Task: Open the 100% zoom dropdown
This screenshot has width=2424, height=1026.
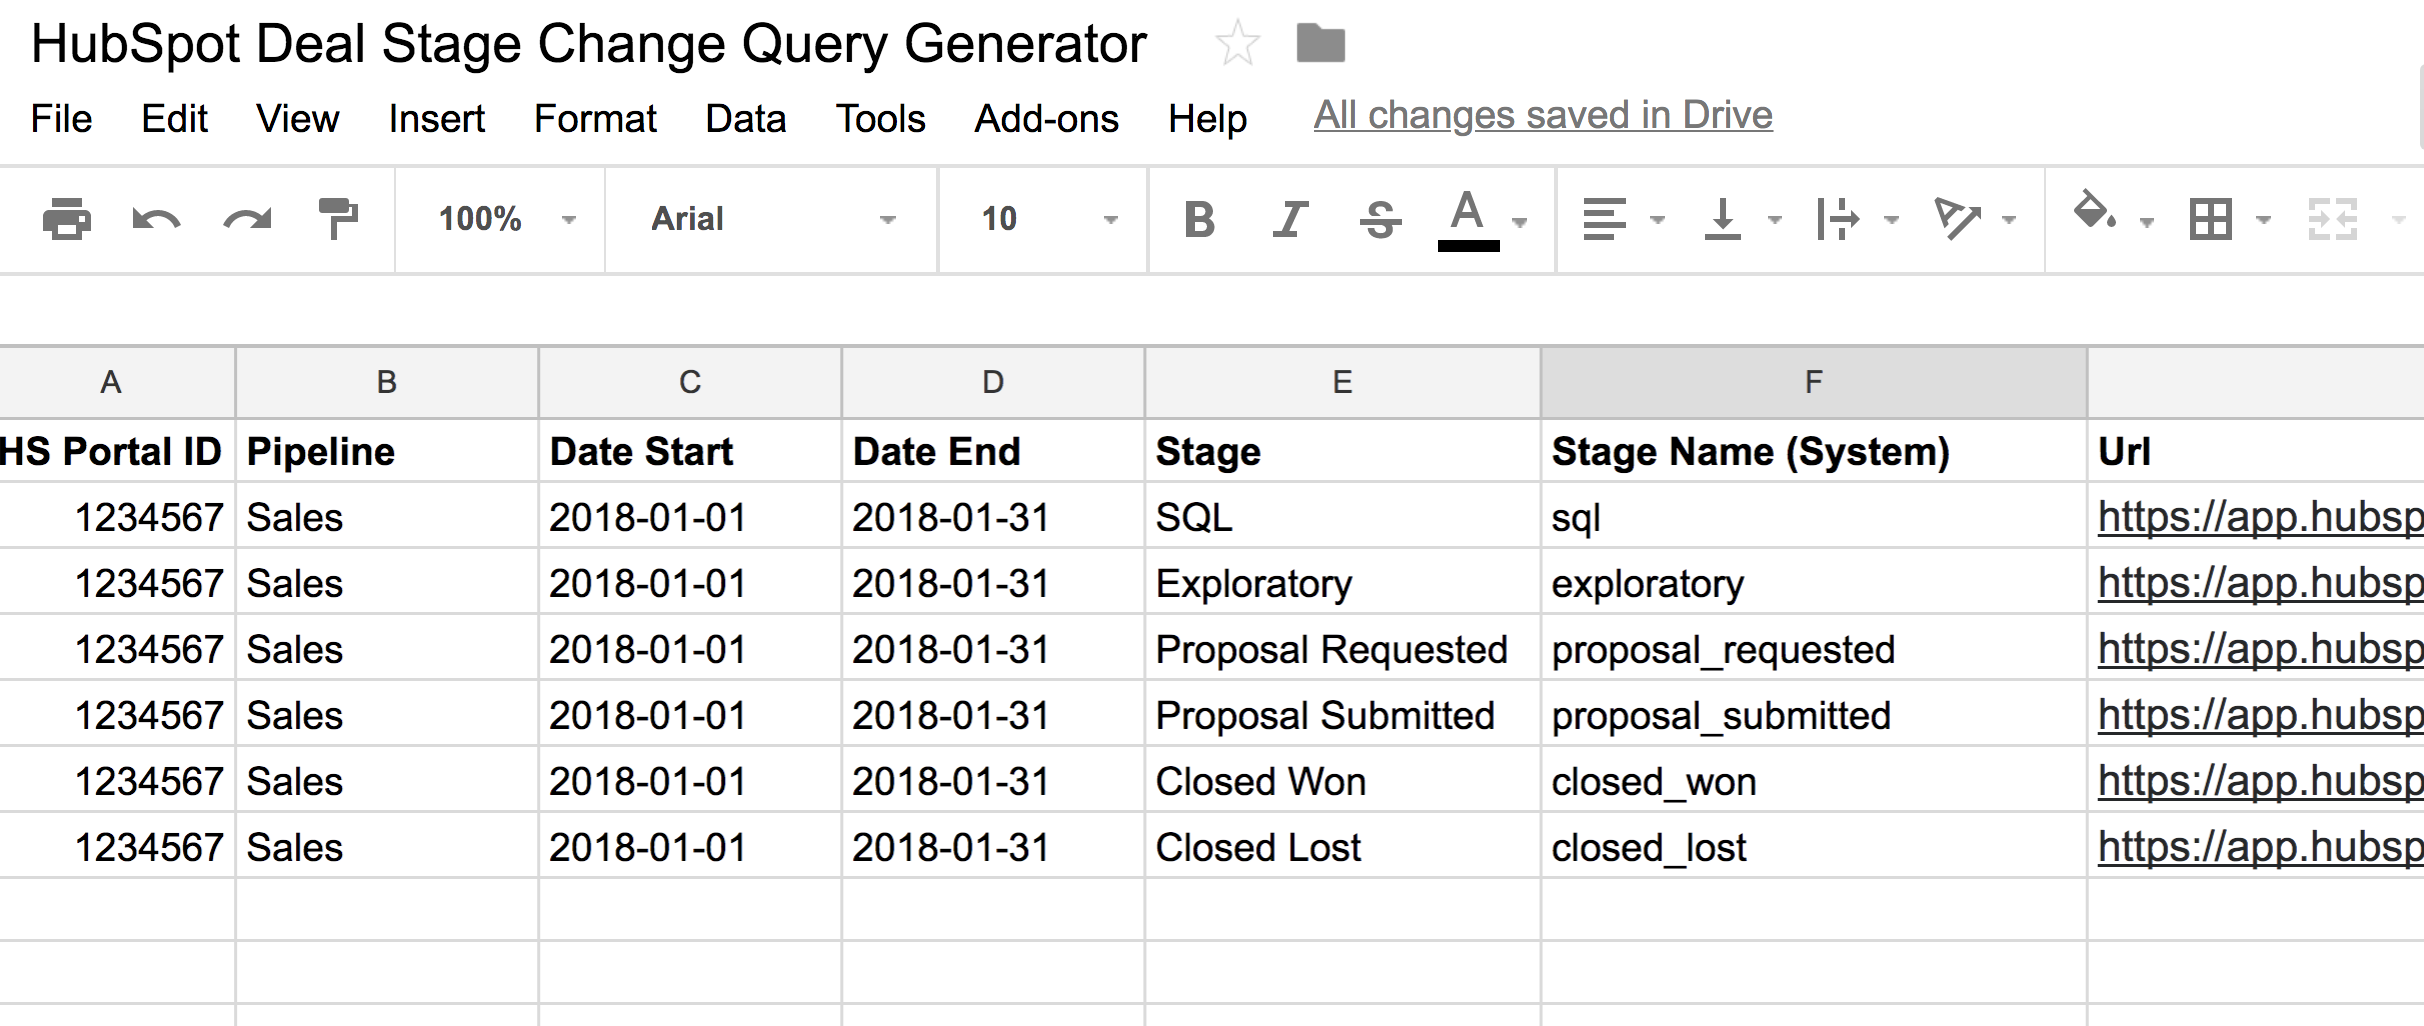Action: (507, 219)
